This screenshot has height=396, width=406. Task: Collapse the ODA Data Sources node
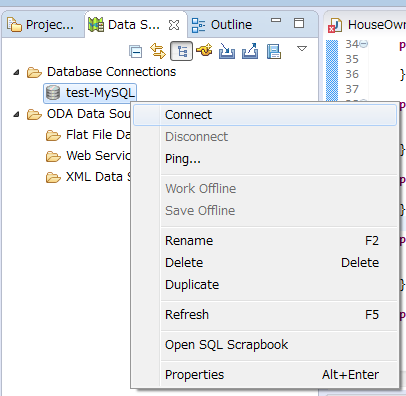point(16,114)
